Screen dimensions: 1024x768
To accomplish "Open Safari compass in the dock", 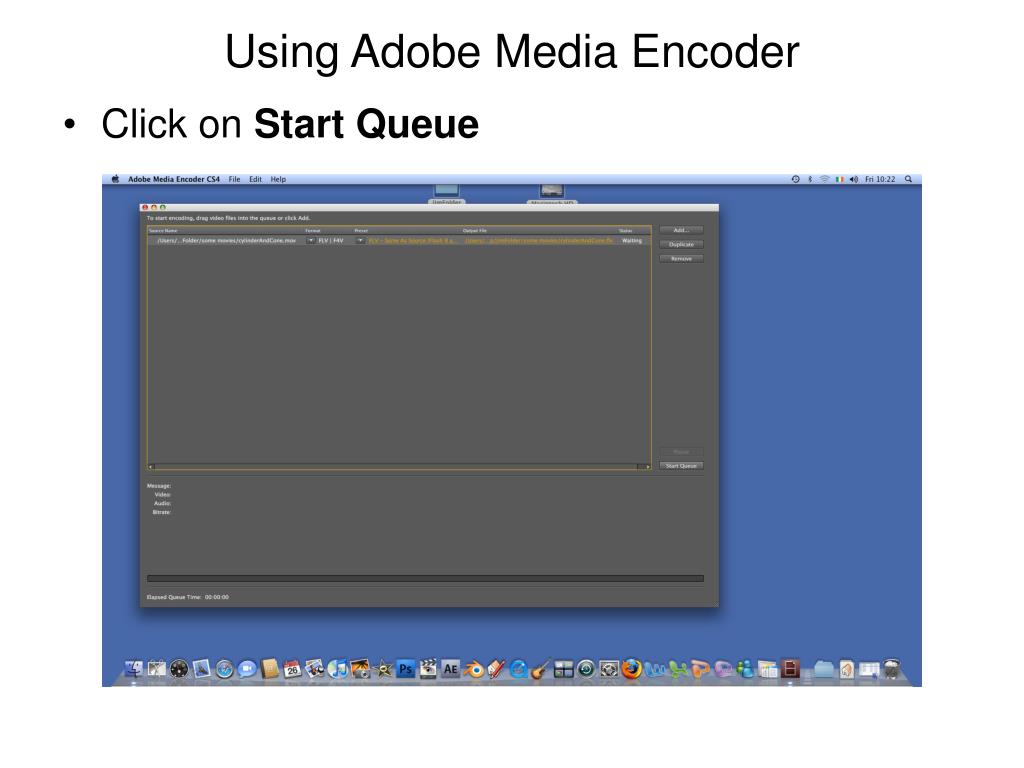I will point(224,669).
